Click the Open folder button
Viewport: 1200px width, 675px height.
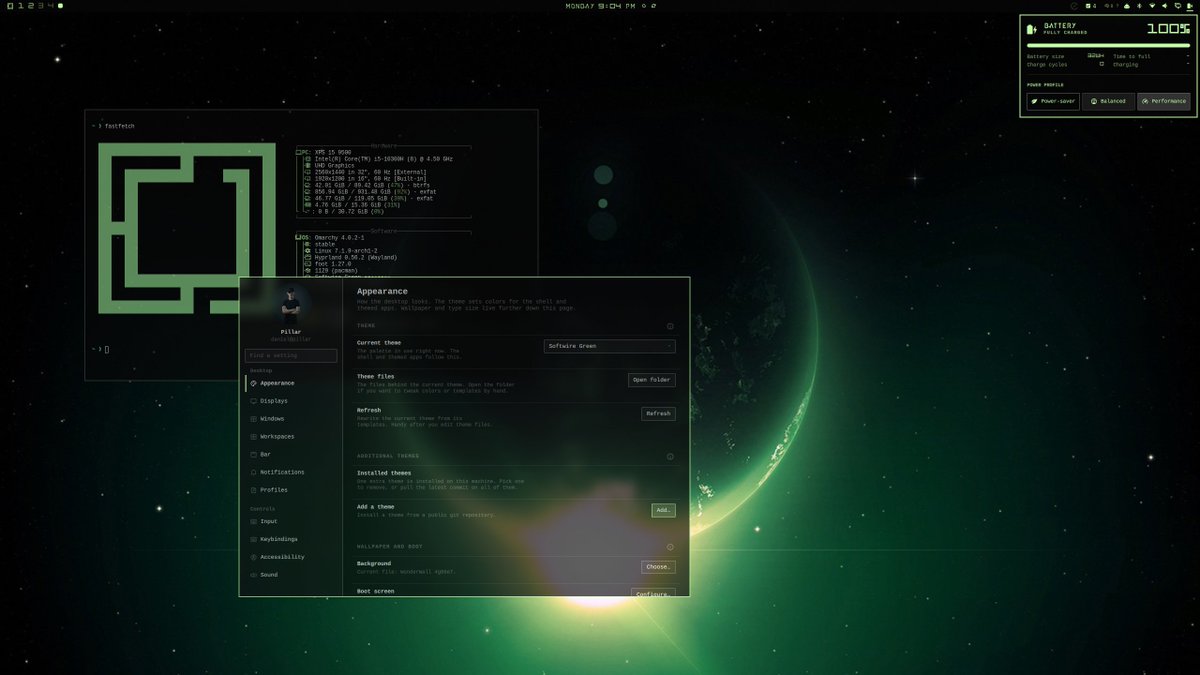(652, 380)
